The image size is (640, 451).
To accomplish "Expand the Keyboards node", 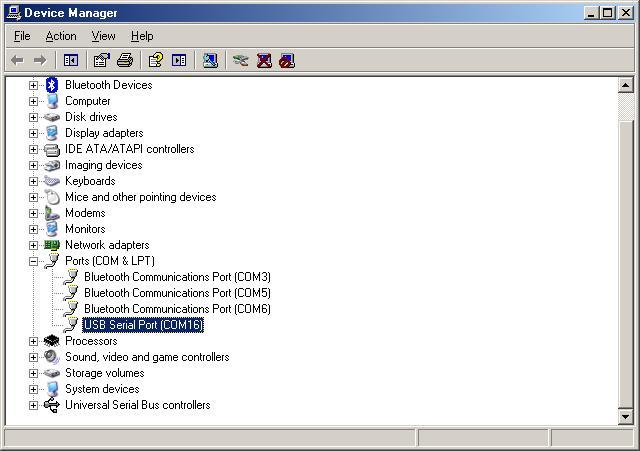I will click(x=33, y=181).
